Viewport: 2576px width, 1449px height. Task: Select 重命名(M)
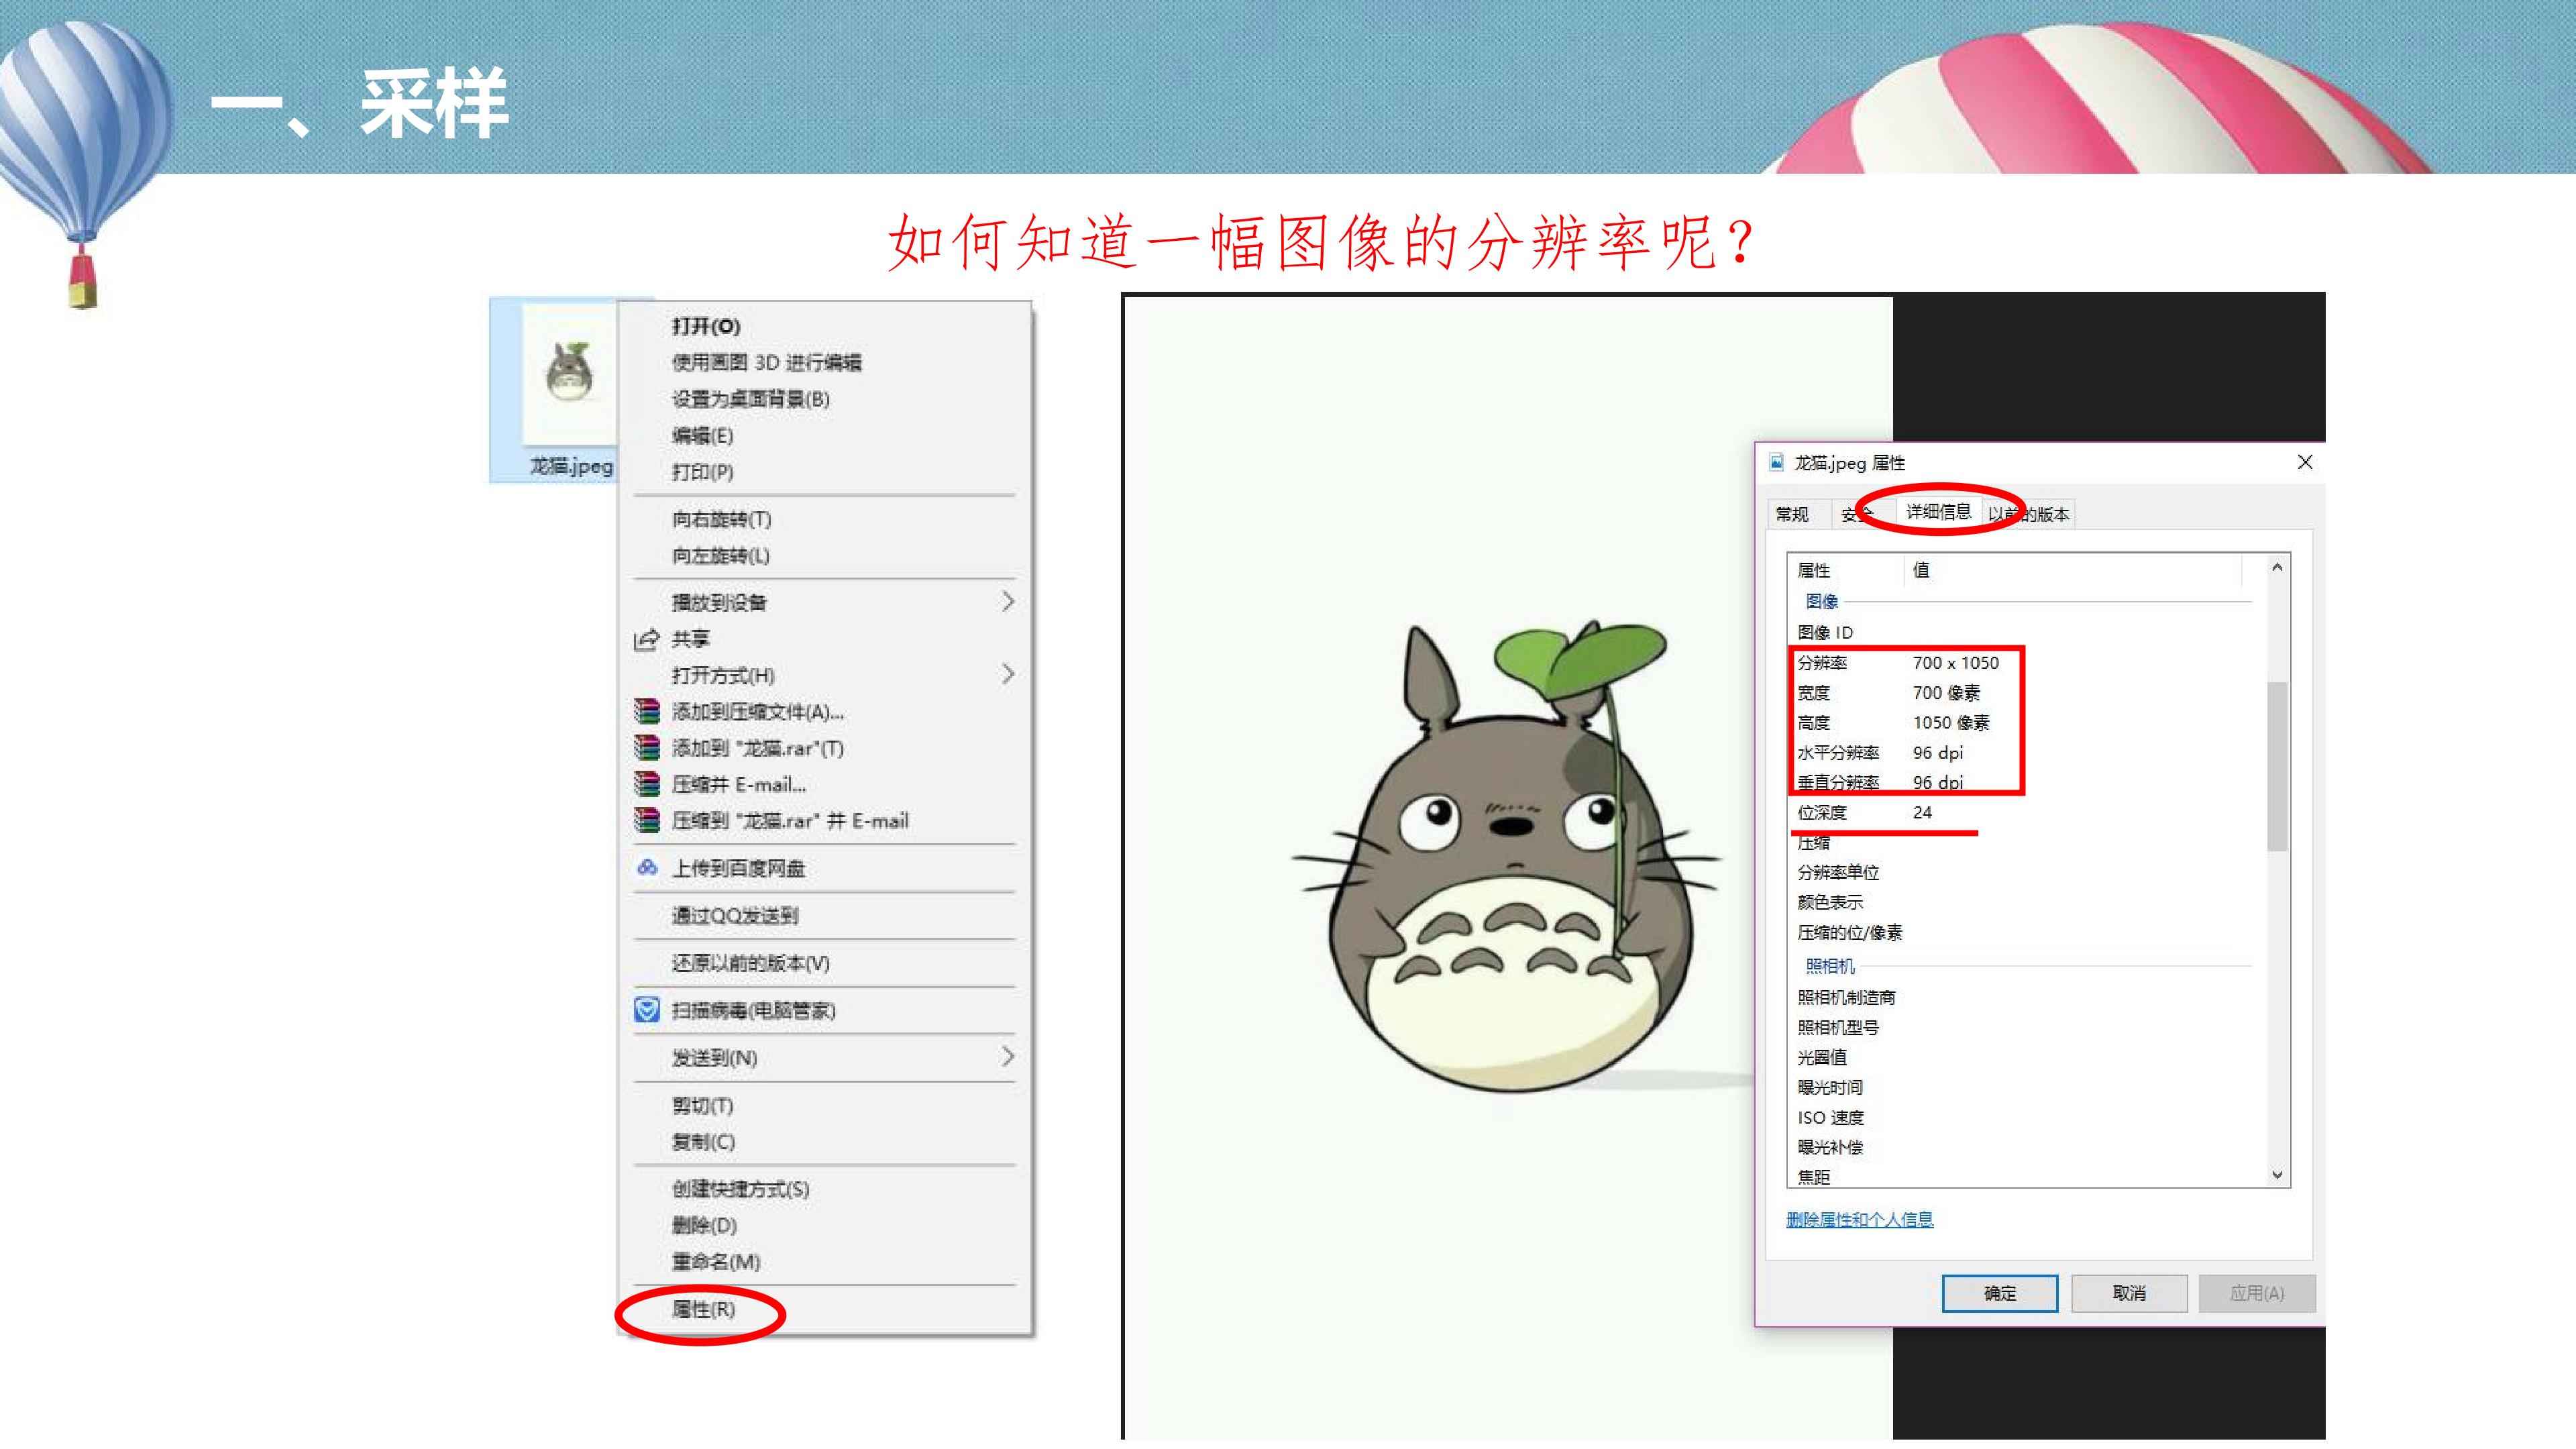[x=716, y=1262]
